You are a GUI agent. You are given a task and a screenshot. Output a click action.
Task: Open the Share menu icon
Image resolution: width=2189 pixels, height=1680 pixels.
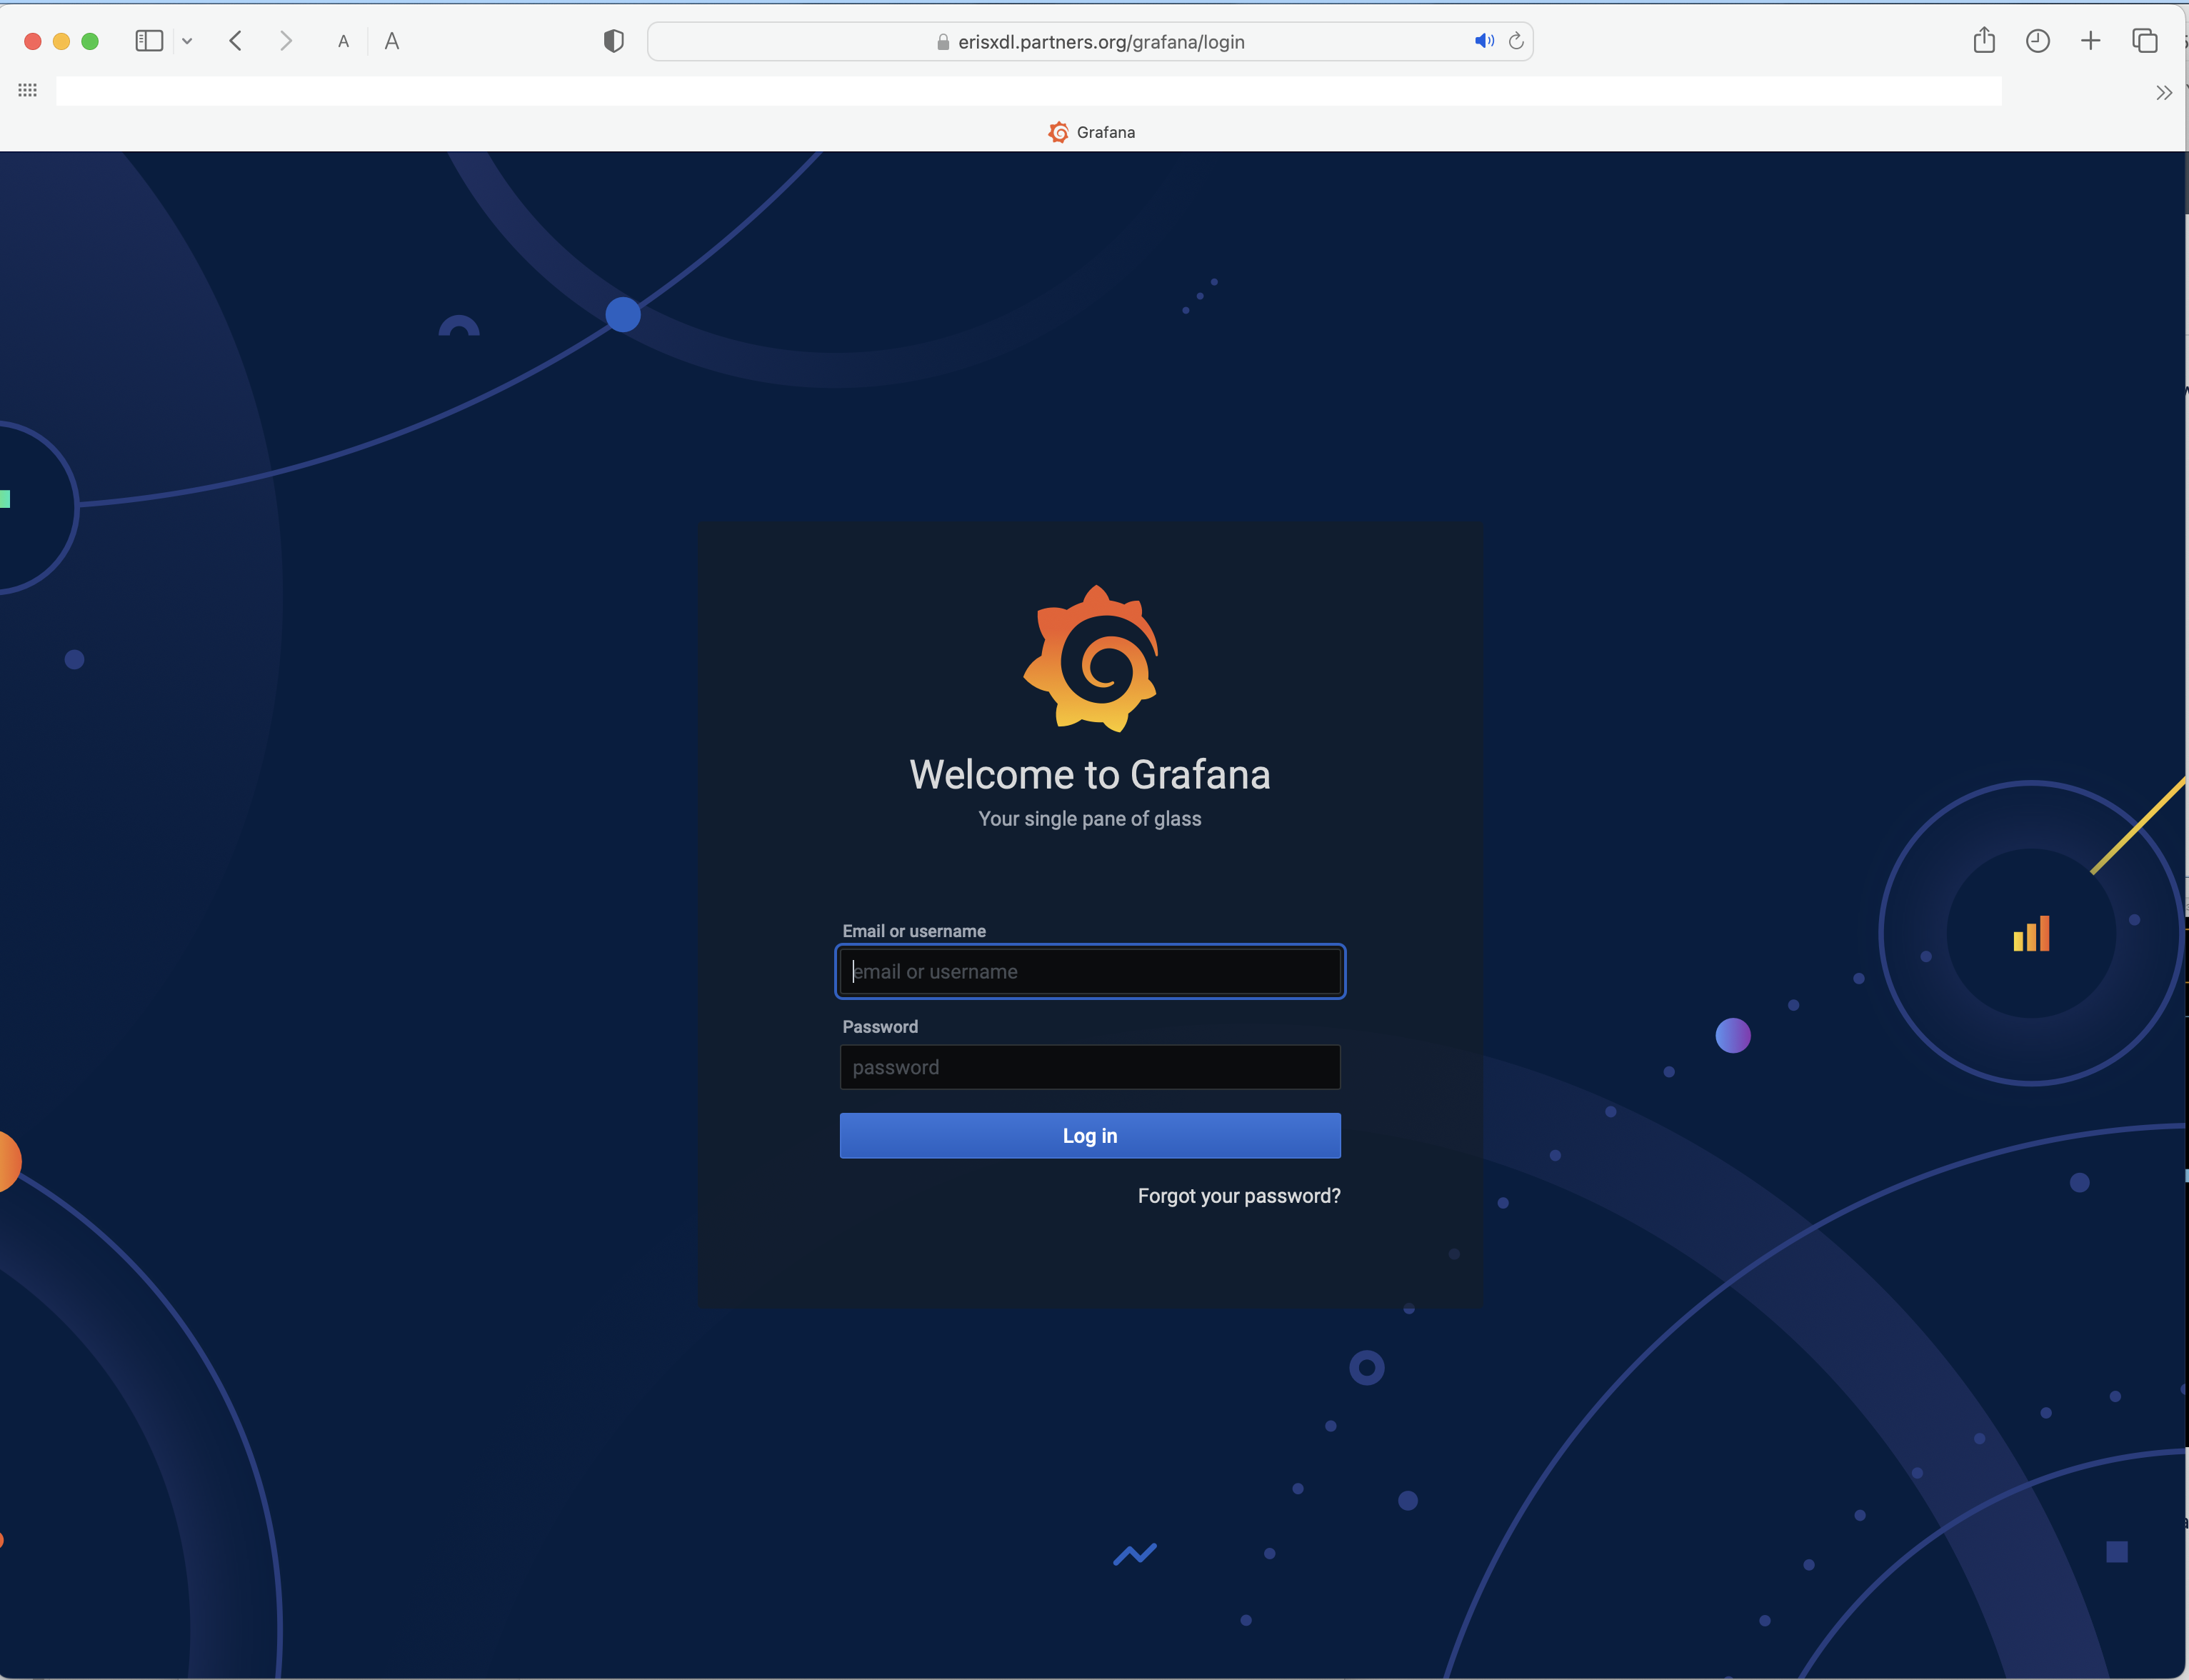(1984, 40)
